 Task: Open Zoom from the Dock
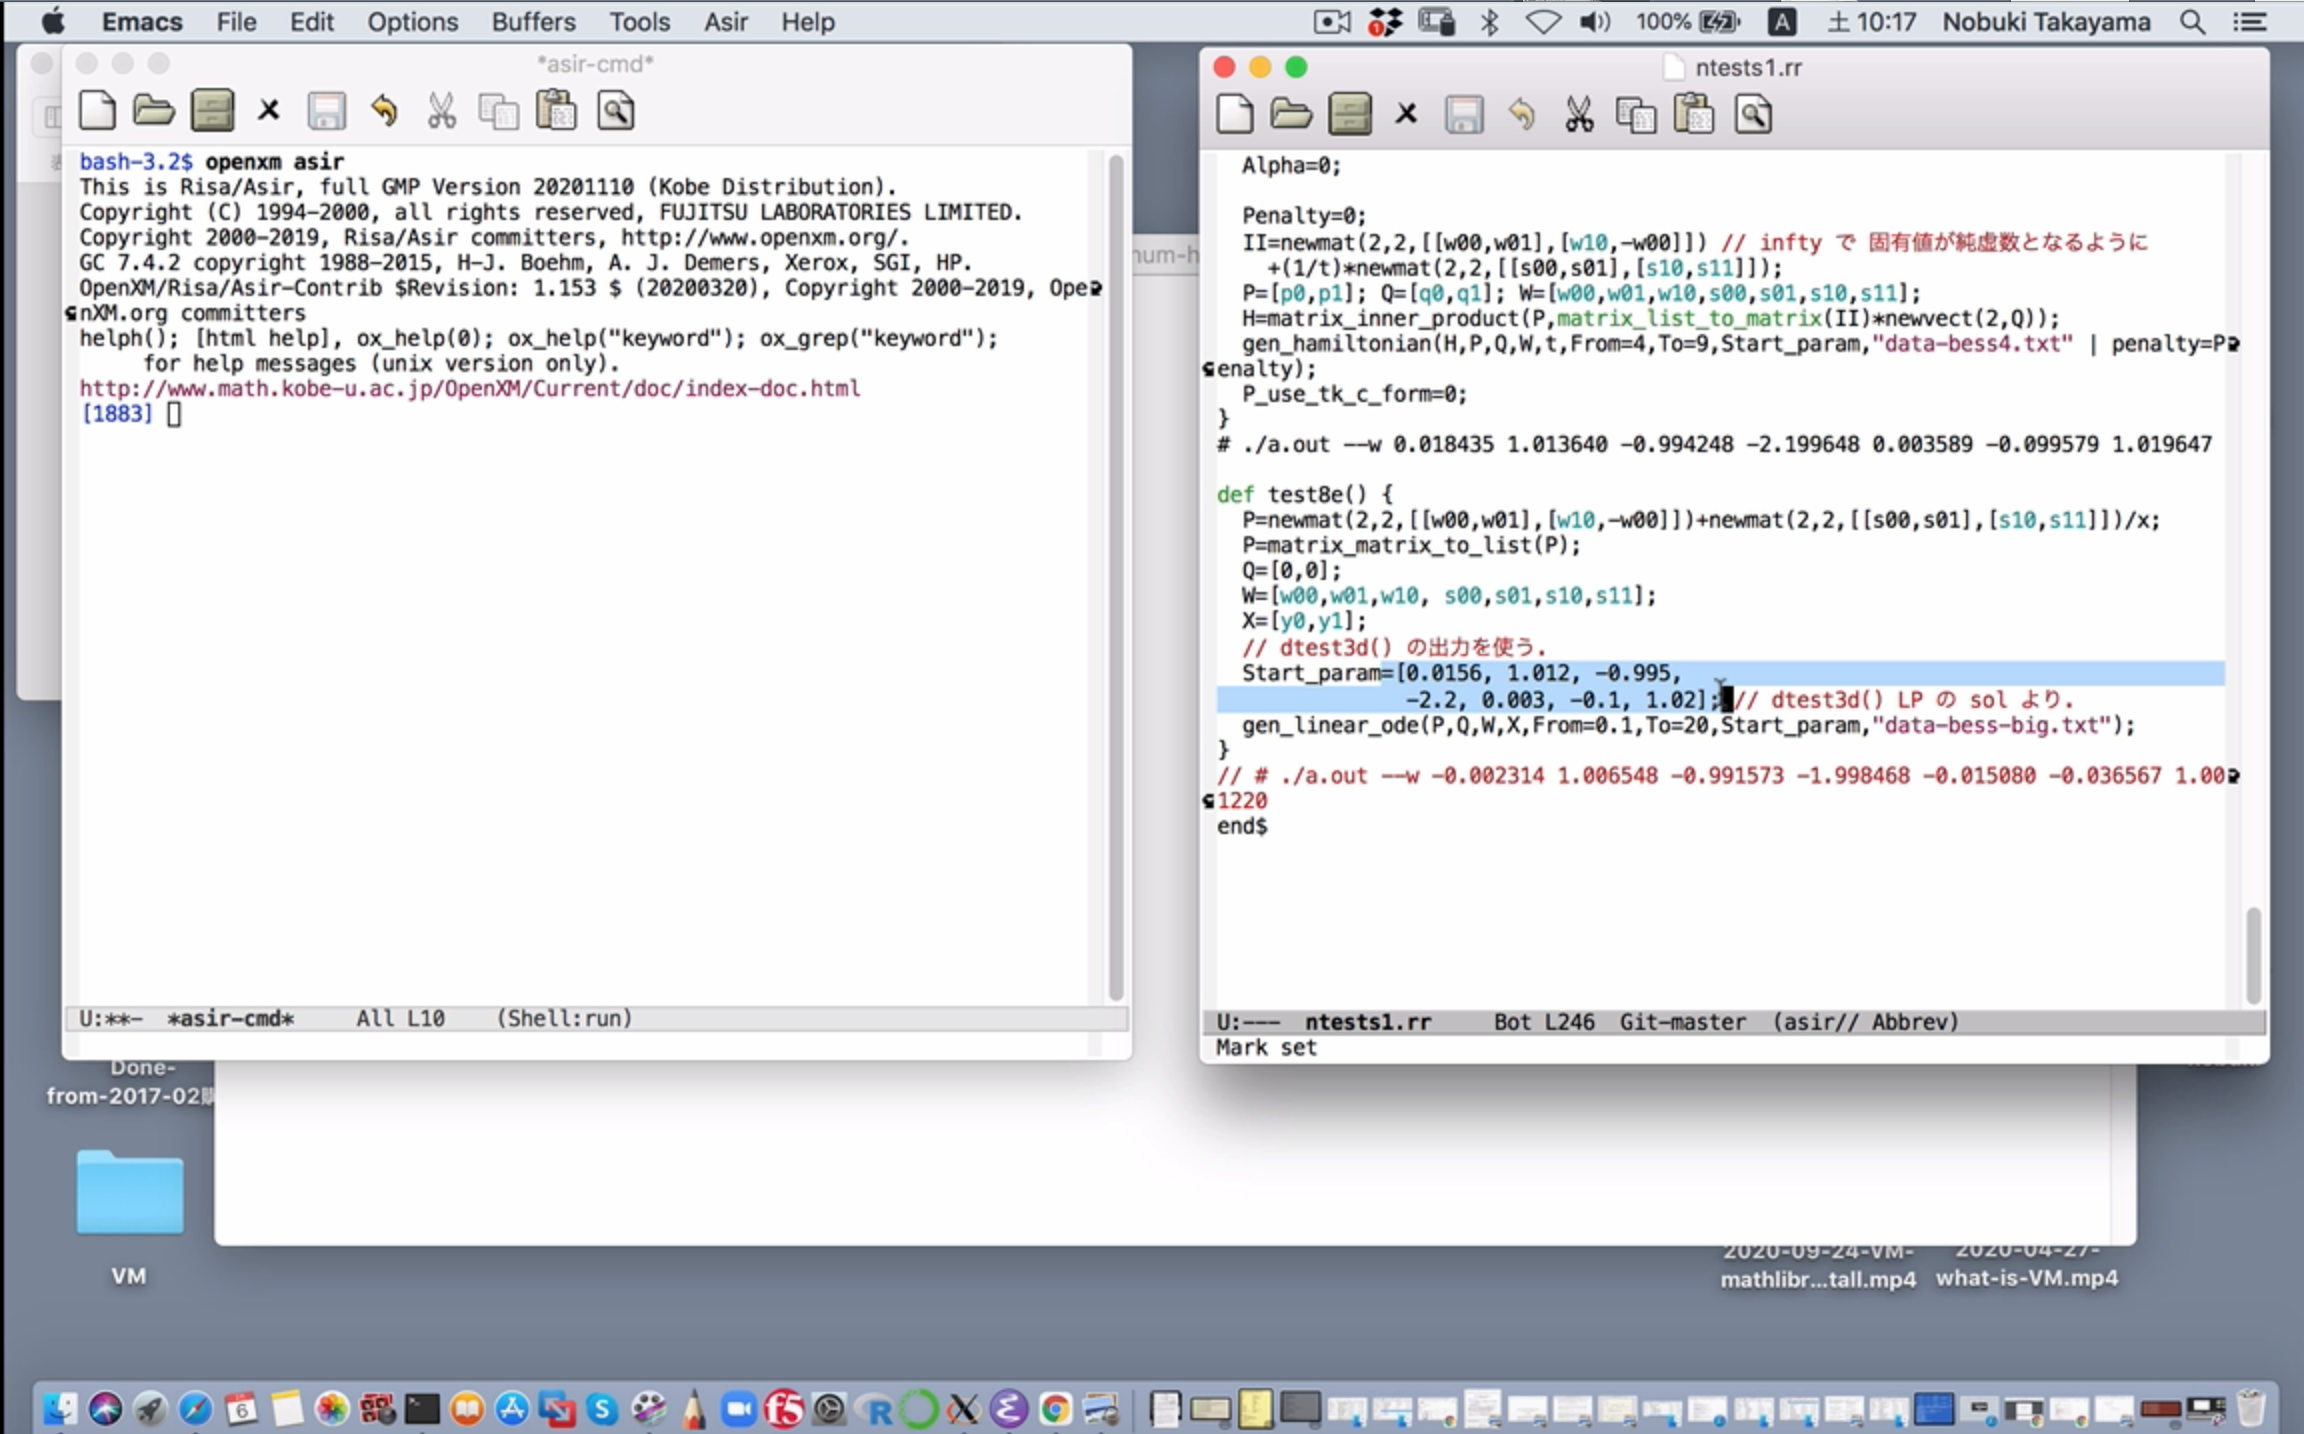739,1409
